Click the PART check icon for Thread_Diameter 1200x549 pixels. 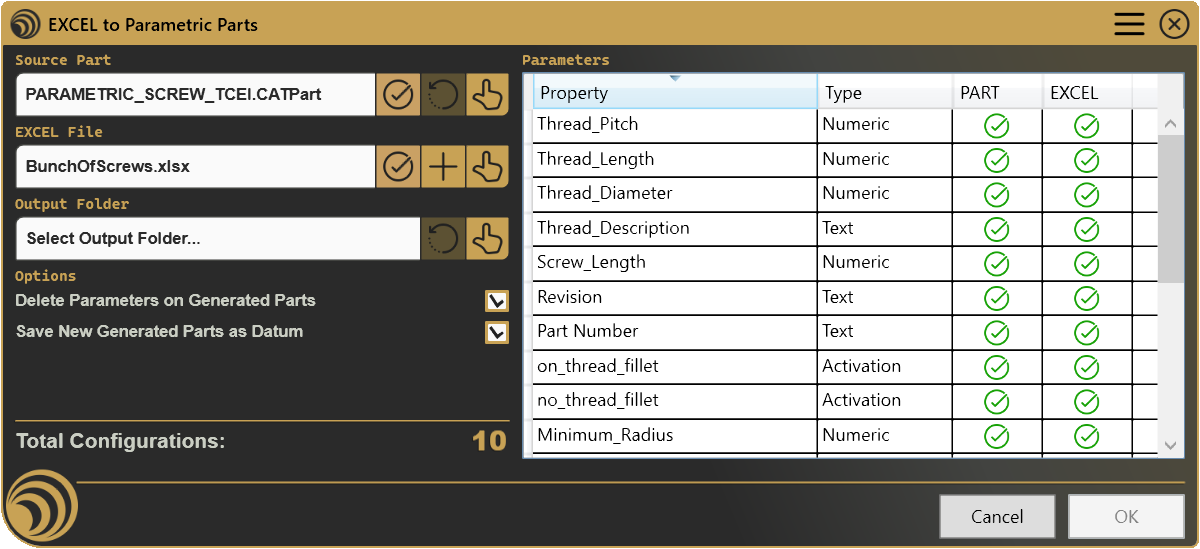(997, 195)
